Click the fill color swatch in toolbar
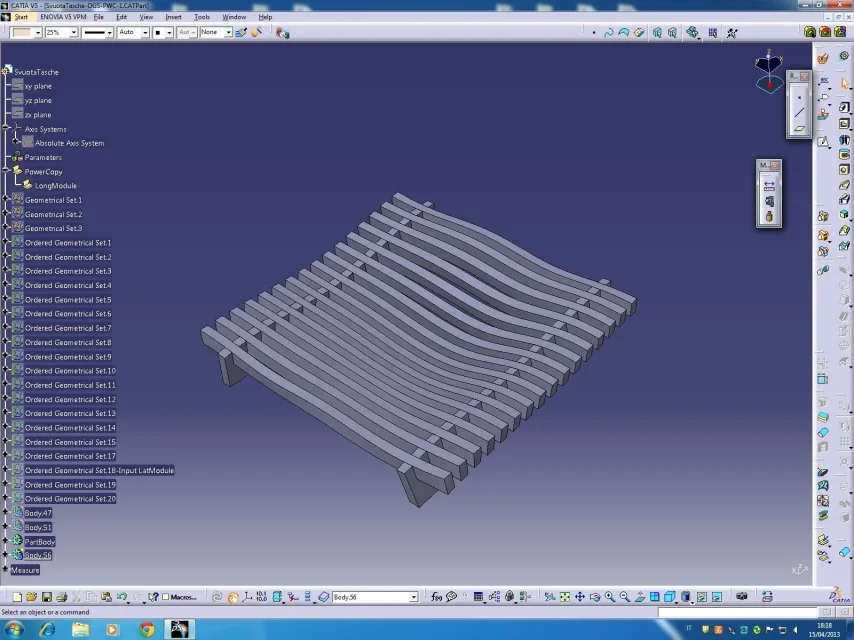The width and height of the screenshot is (854, 640). pyautogui.click(x=22, y=33)
